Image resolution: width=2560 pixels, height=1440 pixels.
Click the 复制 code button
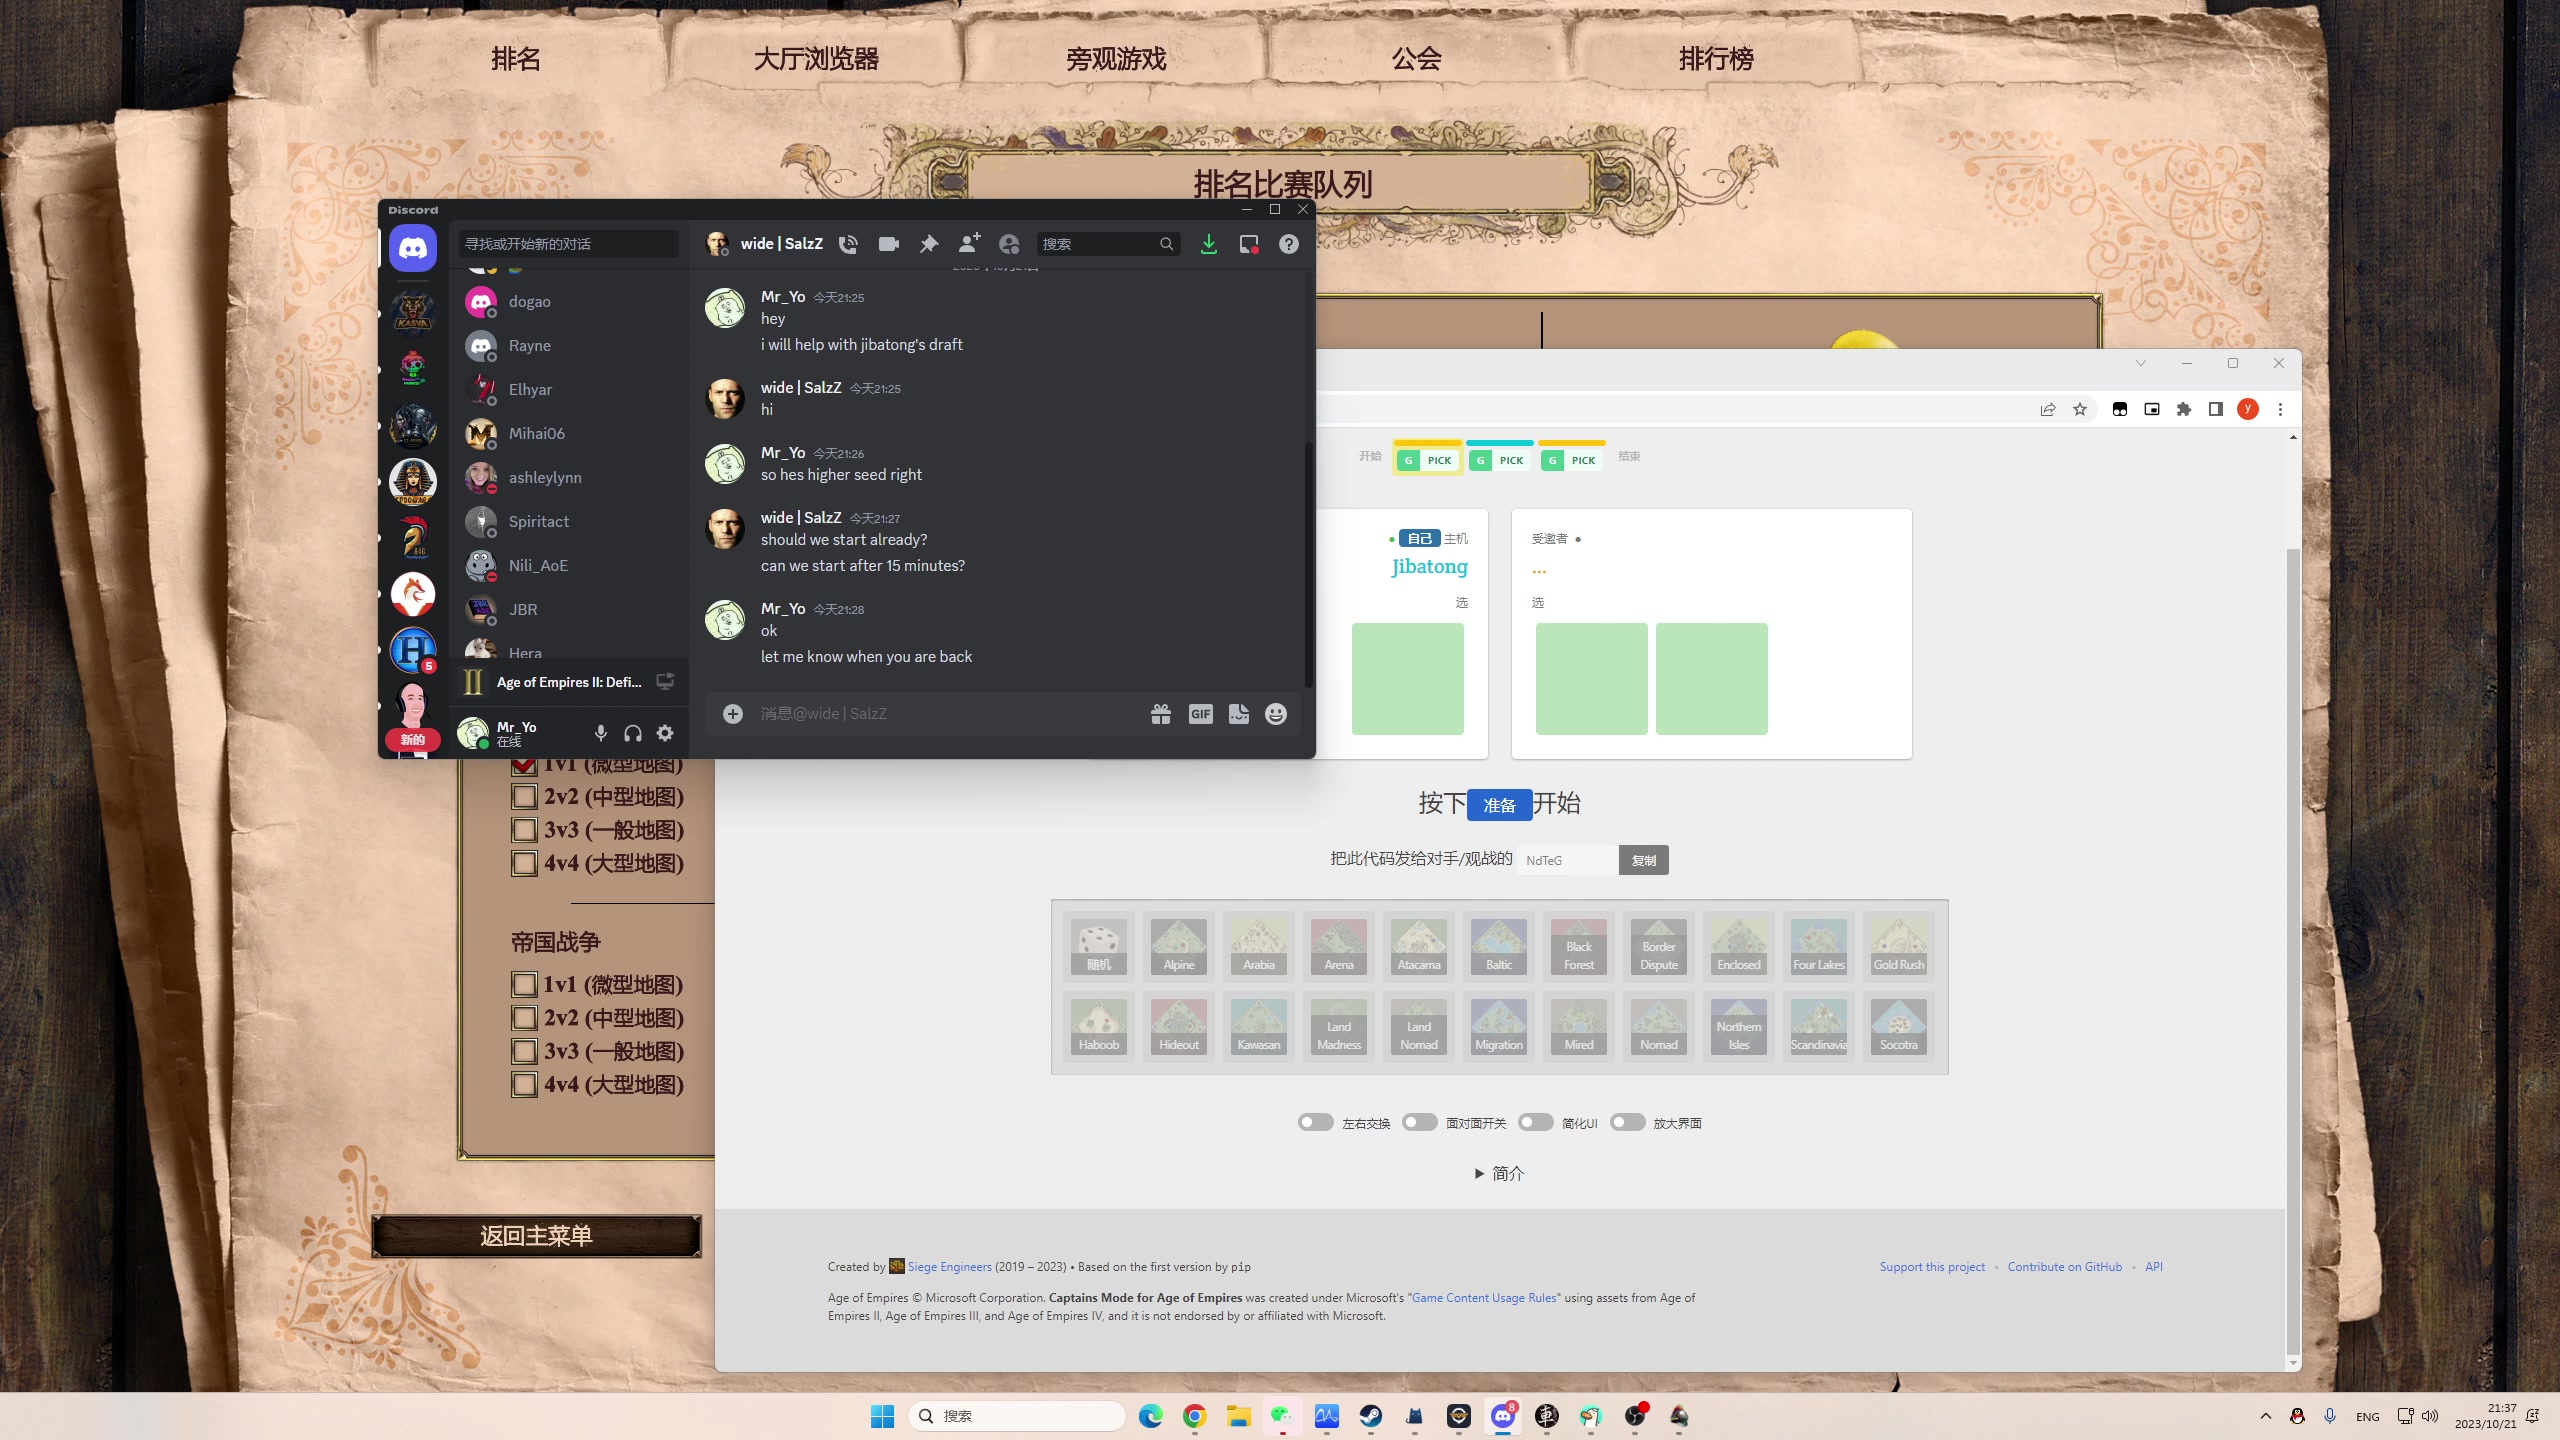(x=1643, y=860)
